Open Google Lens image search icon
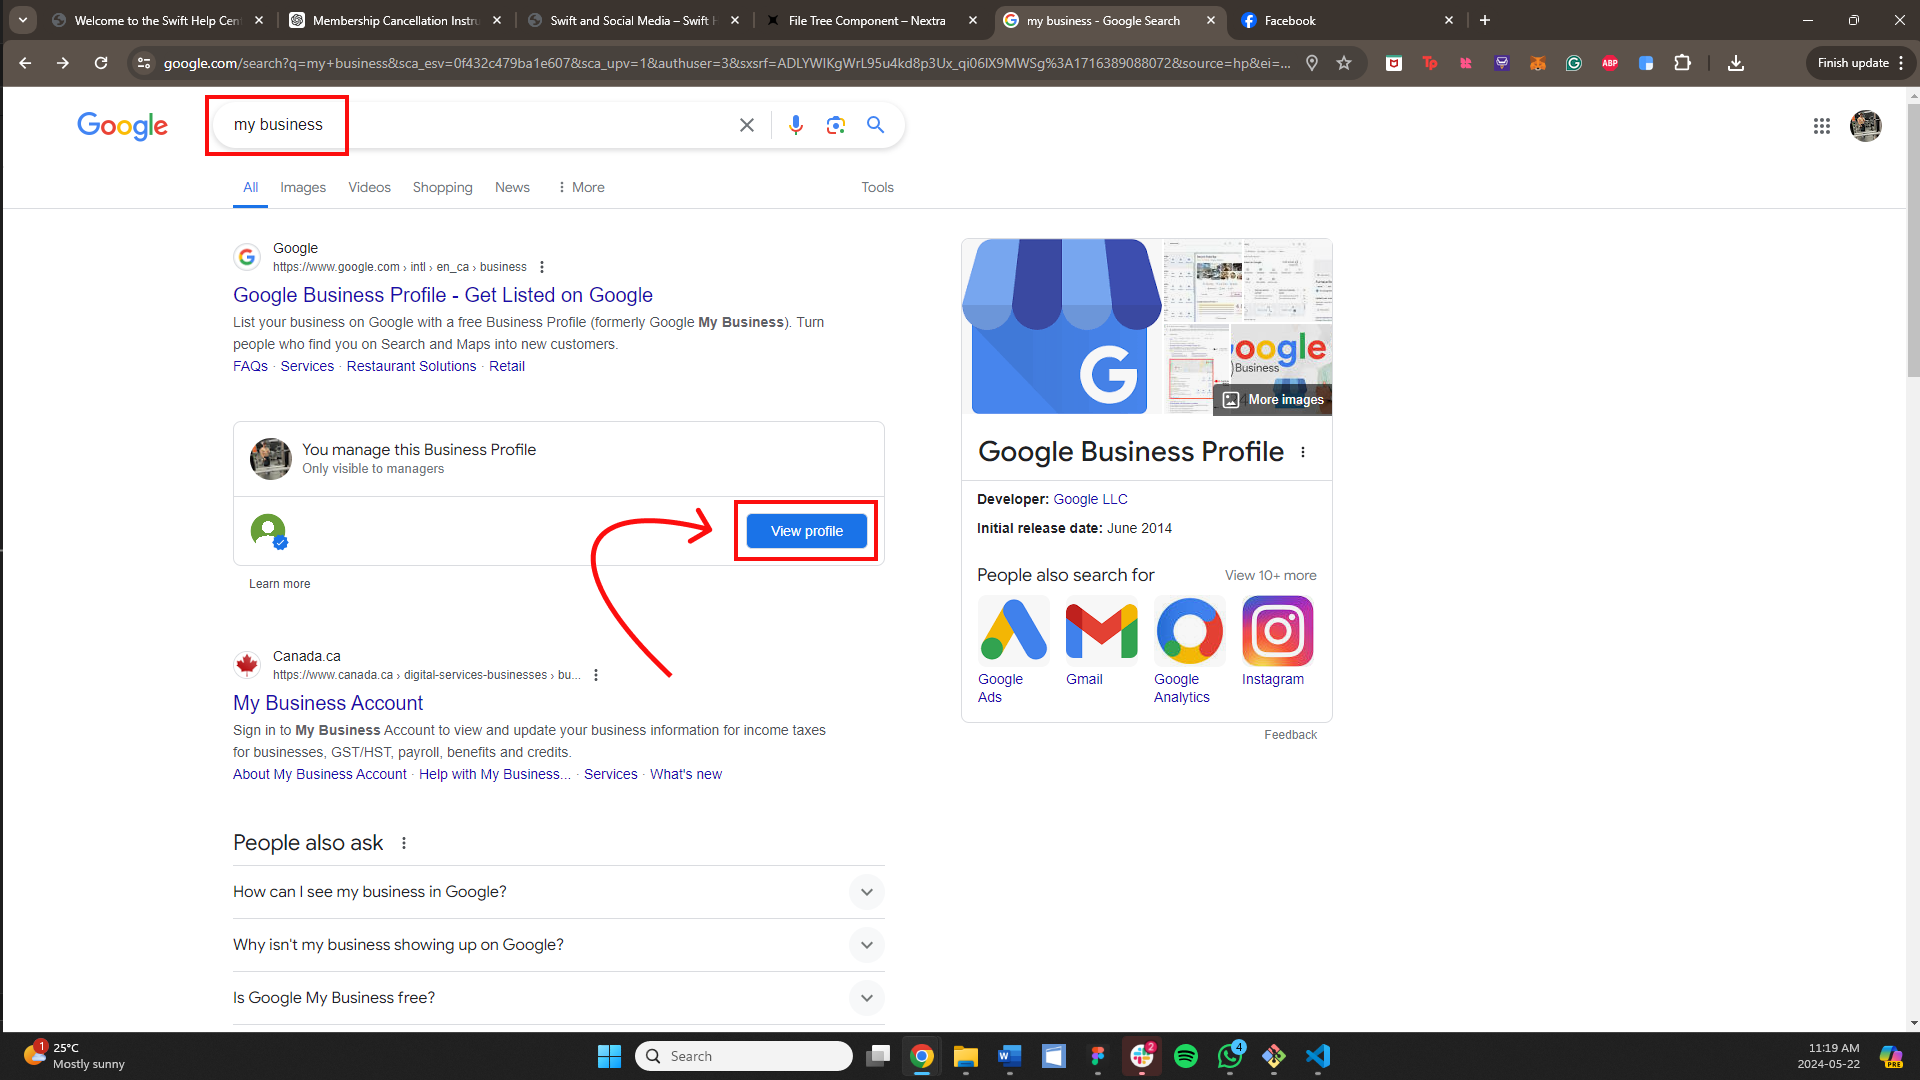 [836, 125]
